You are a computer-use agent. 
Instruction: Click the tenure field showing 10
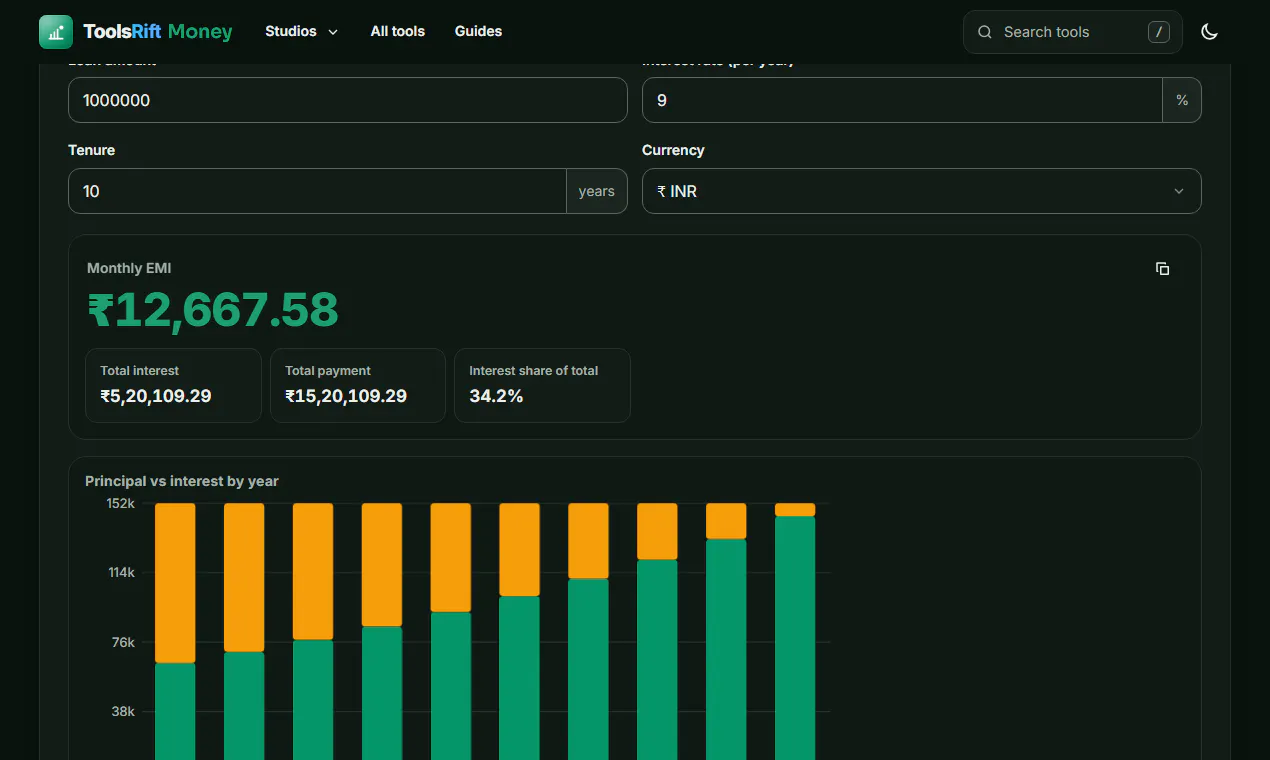[x=317, y=191]
